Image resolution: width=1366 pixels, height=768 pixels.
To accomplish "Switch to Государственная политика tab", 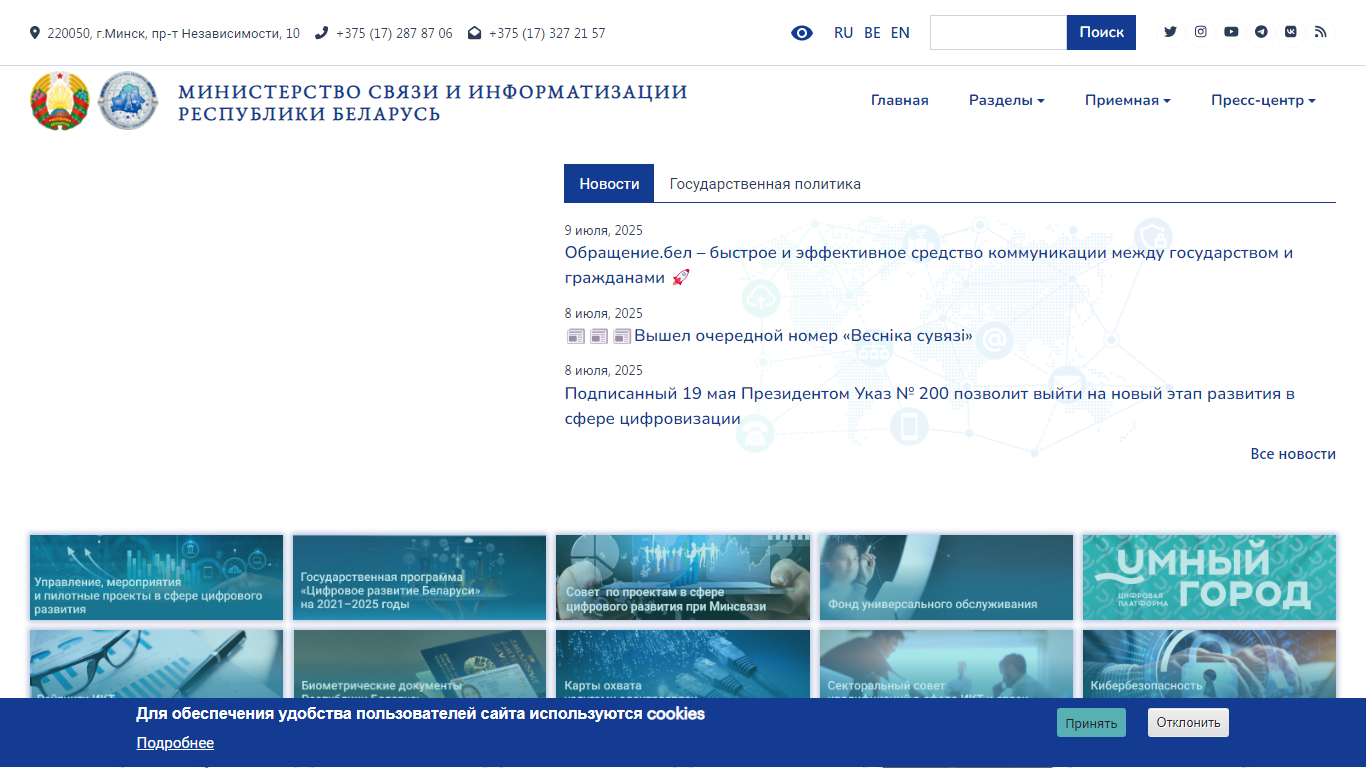I will 765,184.
